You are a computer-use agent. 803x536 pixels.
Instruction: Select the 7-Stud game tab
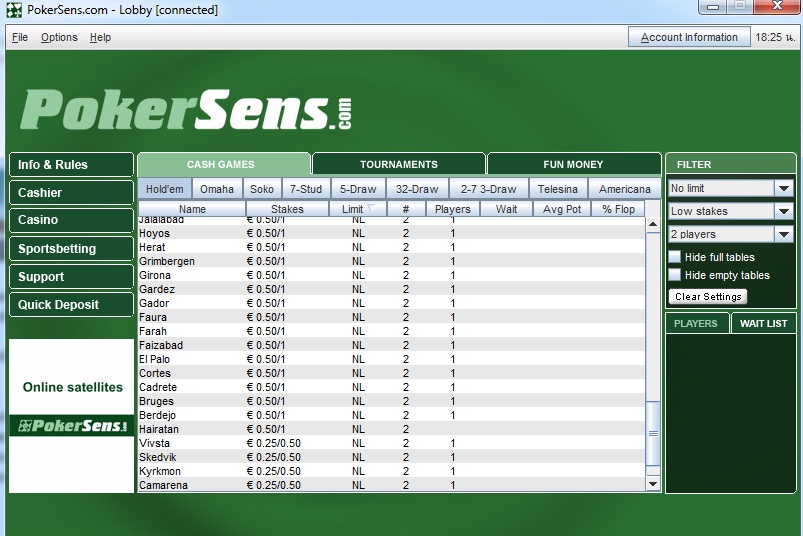306,189
